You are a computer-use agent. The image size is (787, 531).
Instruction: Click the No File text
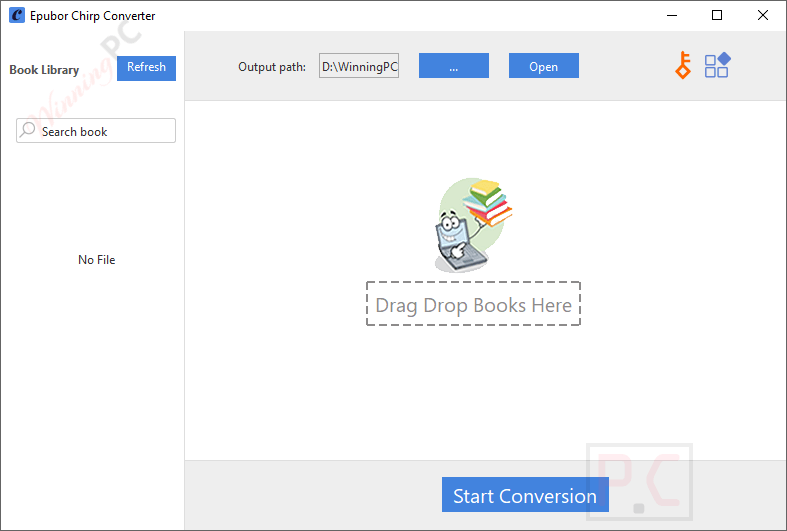(96, 259)
